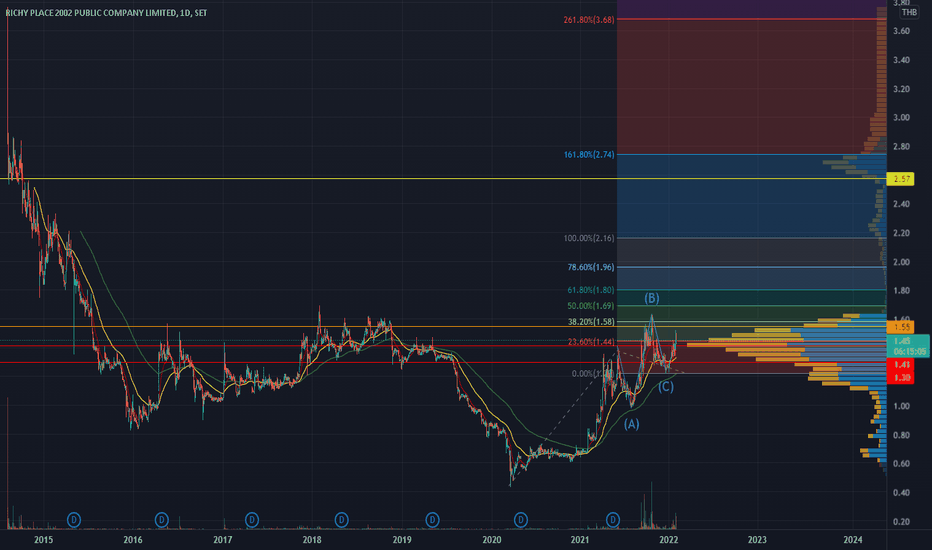932x550 pixels.
Task: Click the 0.80 price axis value
Action: [x=901, y=435]
